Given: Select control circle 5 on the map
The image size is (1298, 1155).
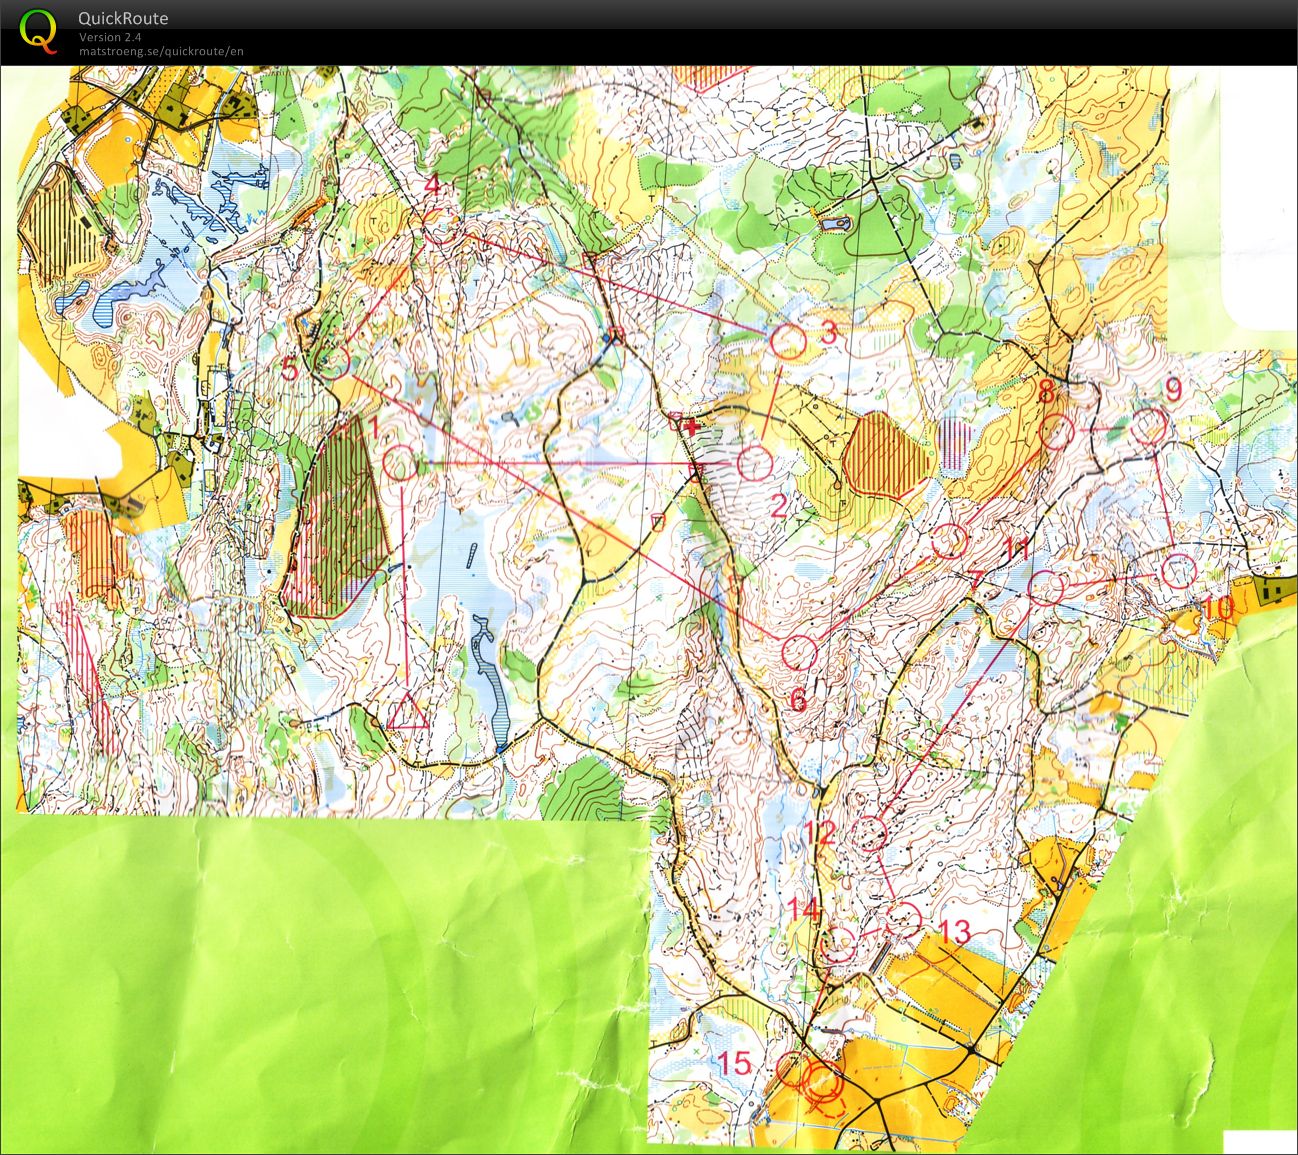Looking at the screenshot, I should tap(334, 362).
